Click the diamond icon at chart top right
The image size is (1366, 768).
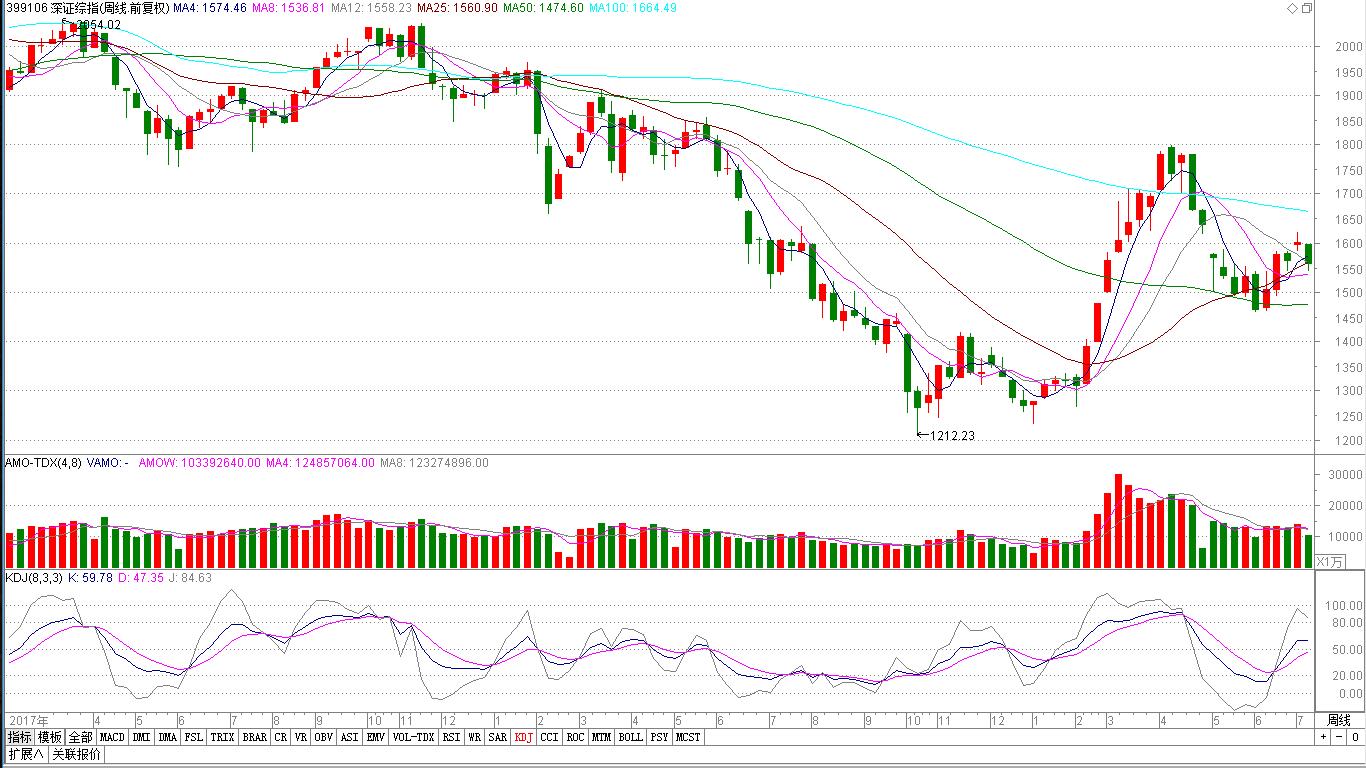(x=1292, y=8)
